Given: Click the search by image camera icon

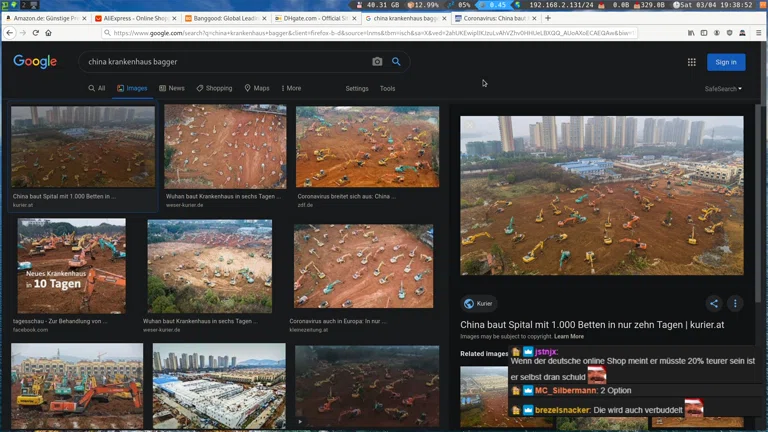Looking at the screenshot, I should point(377,62).
